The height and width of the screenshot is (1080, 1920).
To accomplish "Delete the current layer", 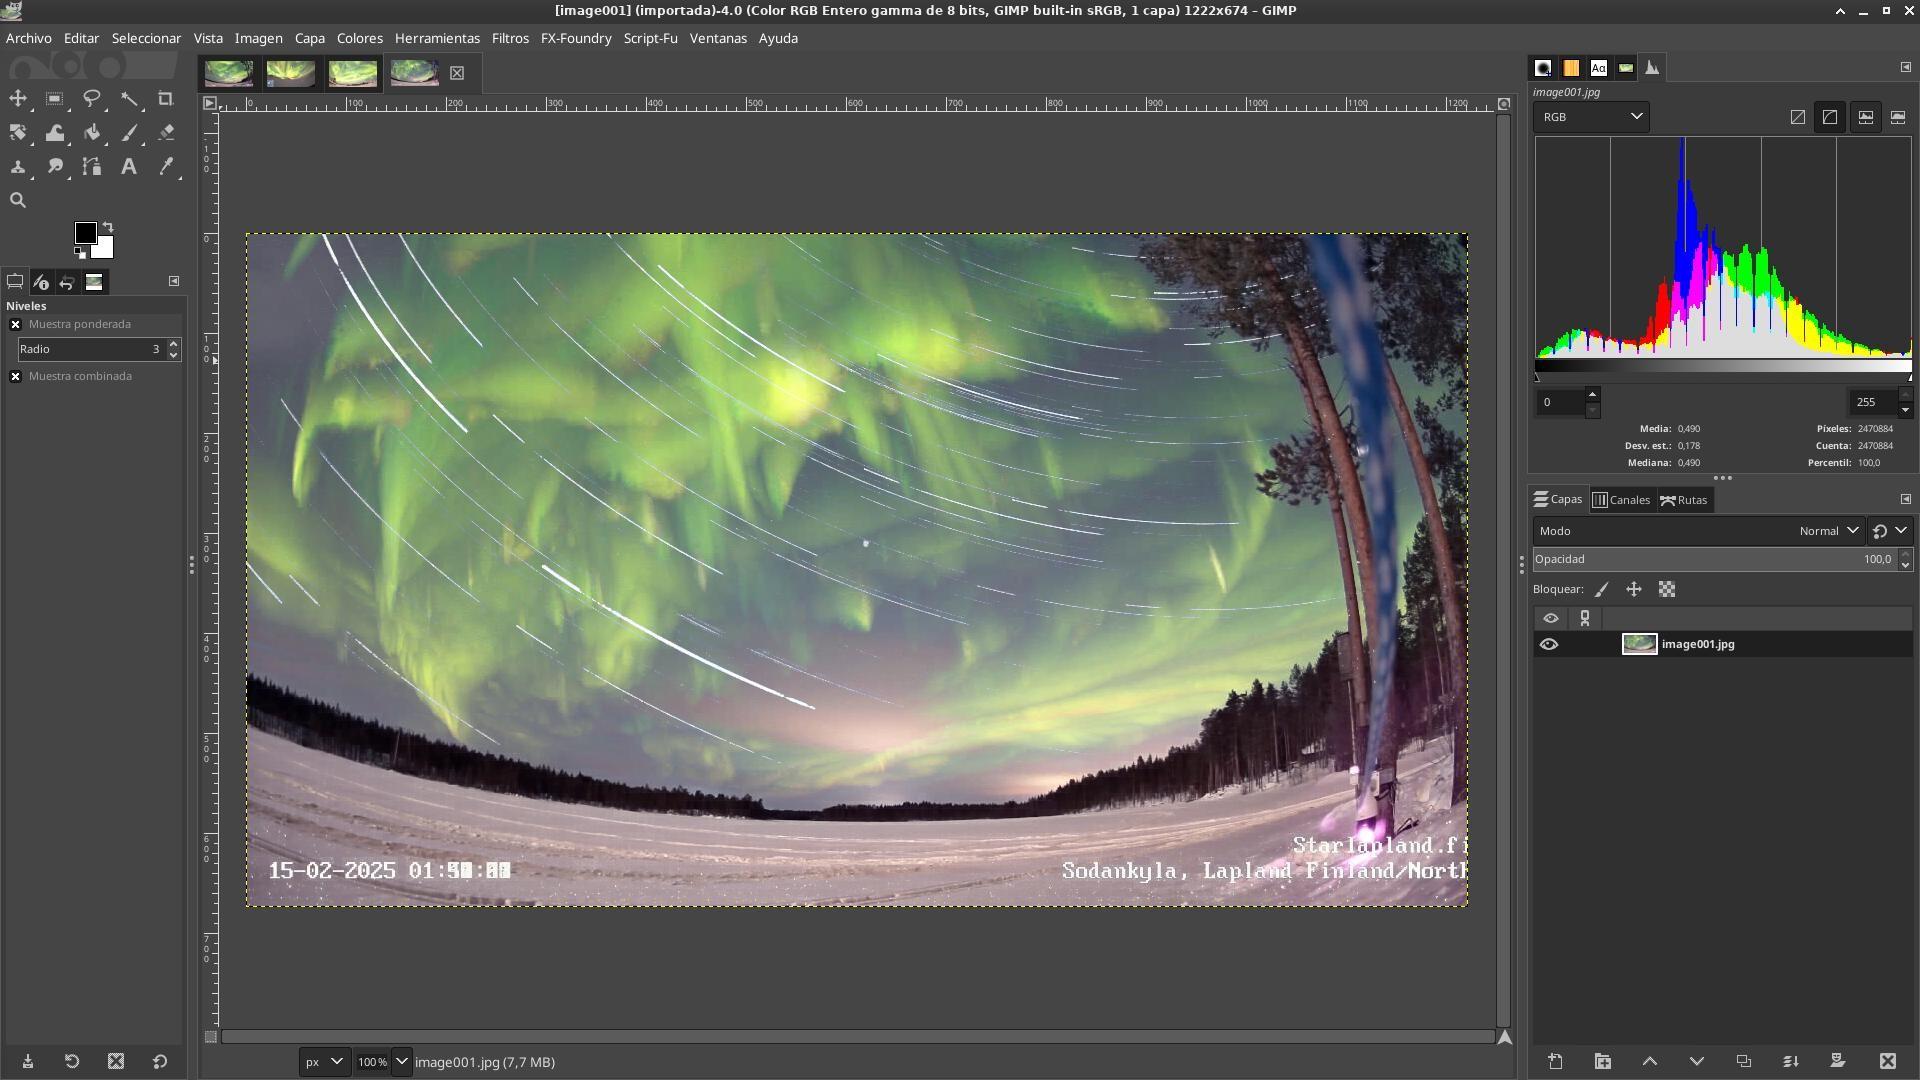I will coord(1887,1061).
